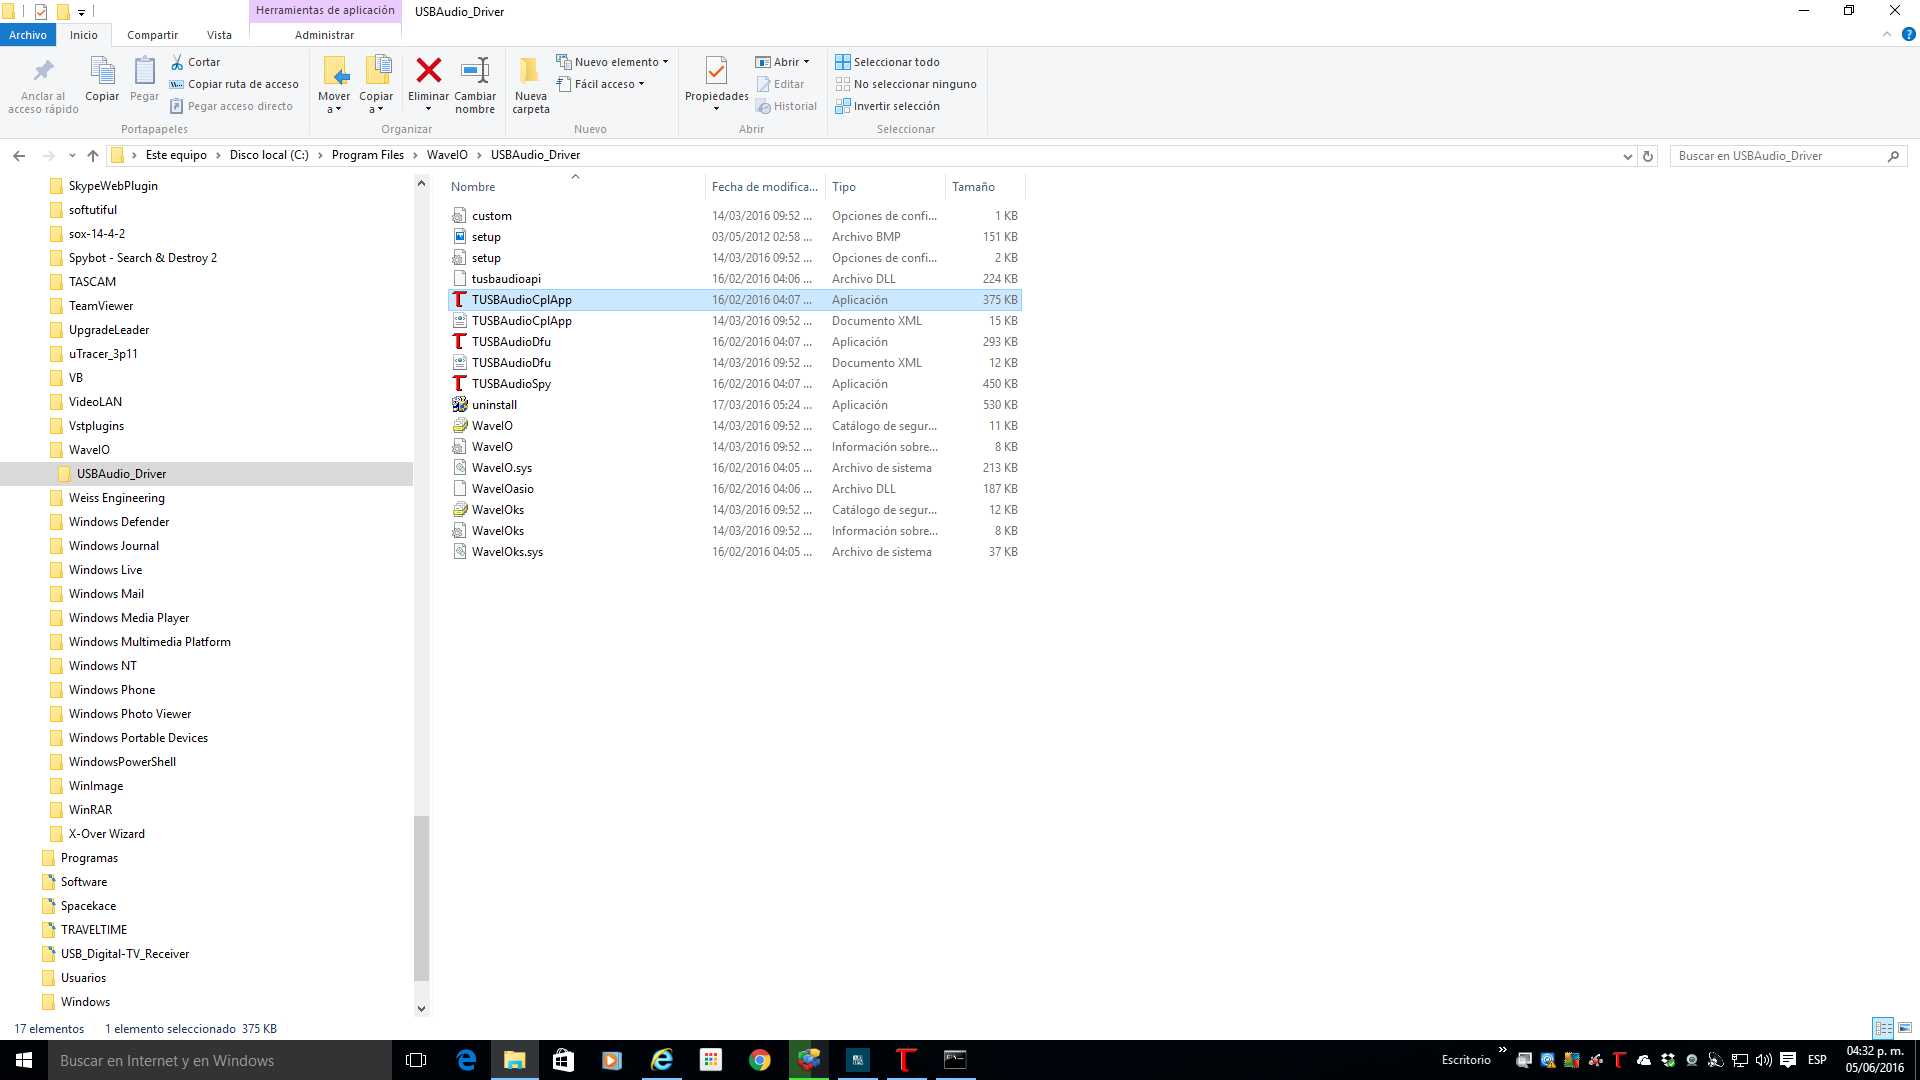Viewport: 1920px width, 1080px height.
Task: Select TASCAM folder in tree
Action: coord(92,282)
